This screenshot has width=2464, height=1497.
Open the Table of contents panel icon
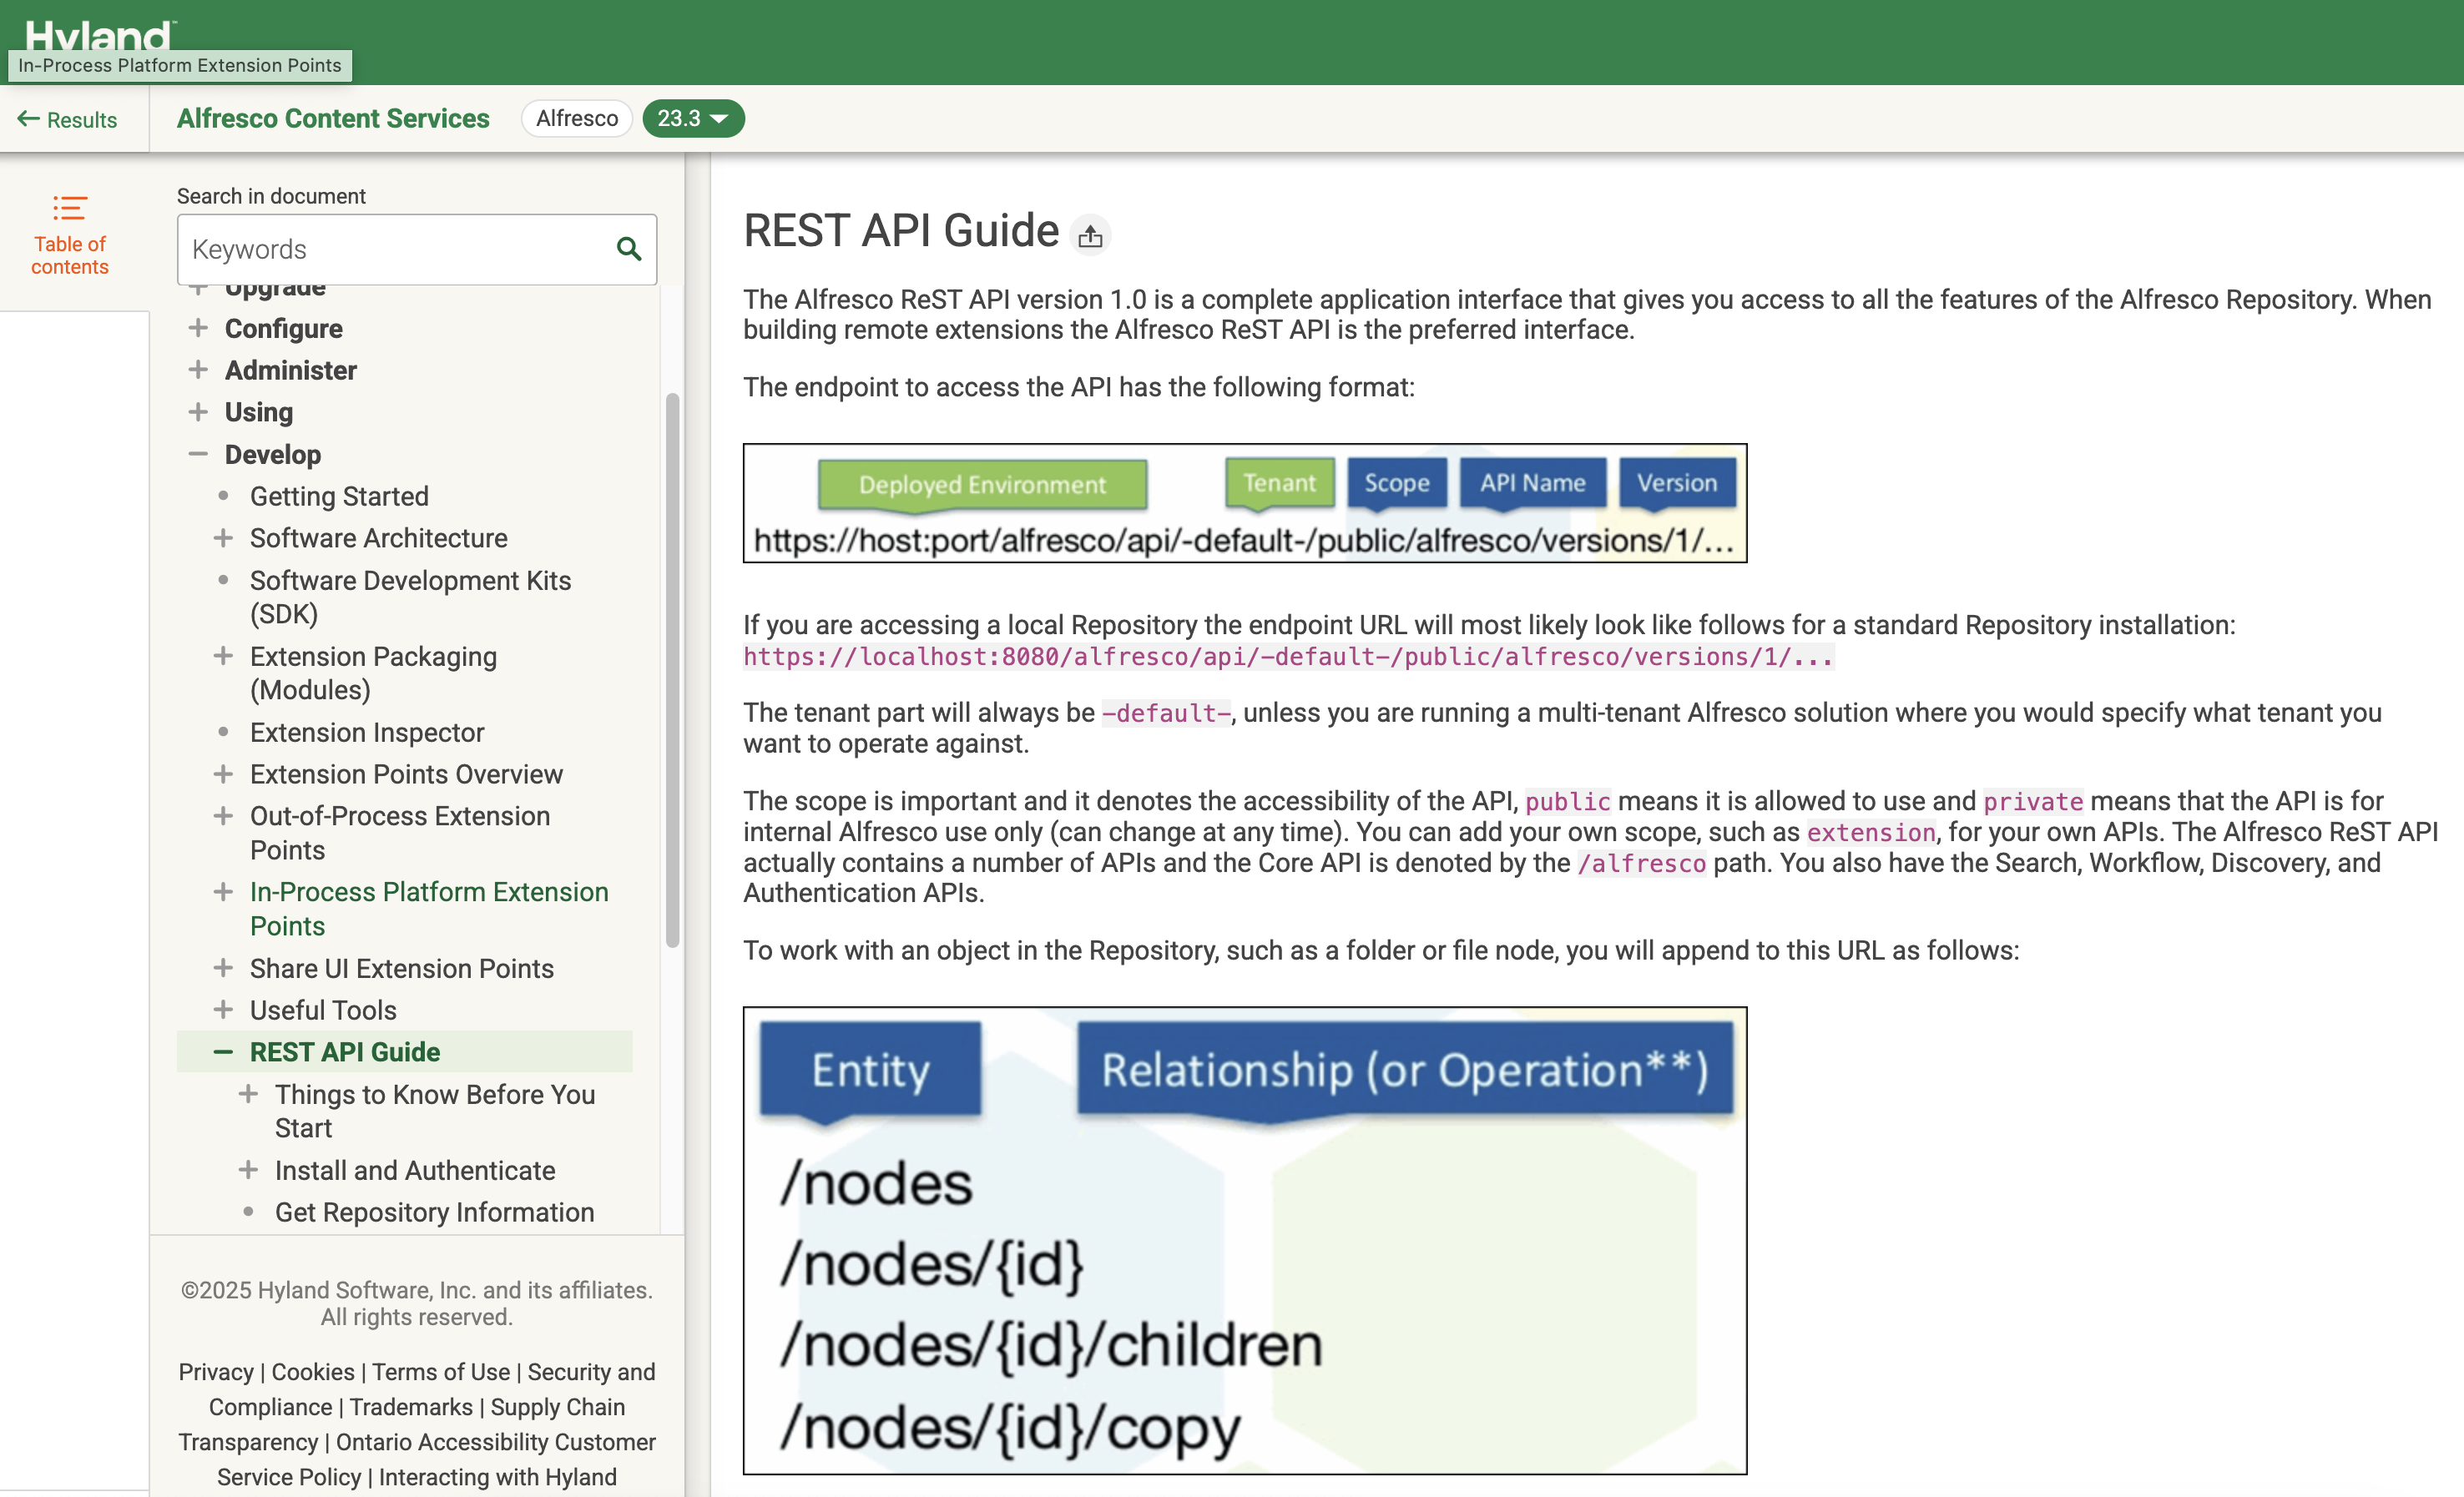click(x=69, y=208)
